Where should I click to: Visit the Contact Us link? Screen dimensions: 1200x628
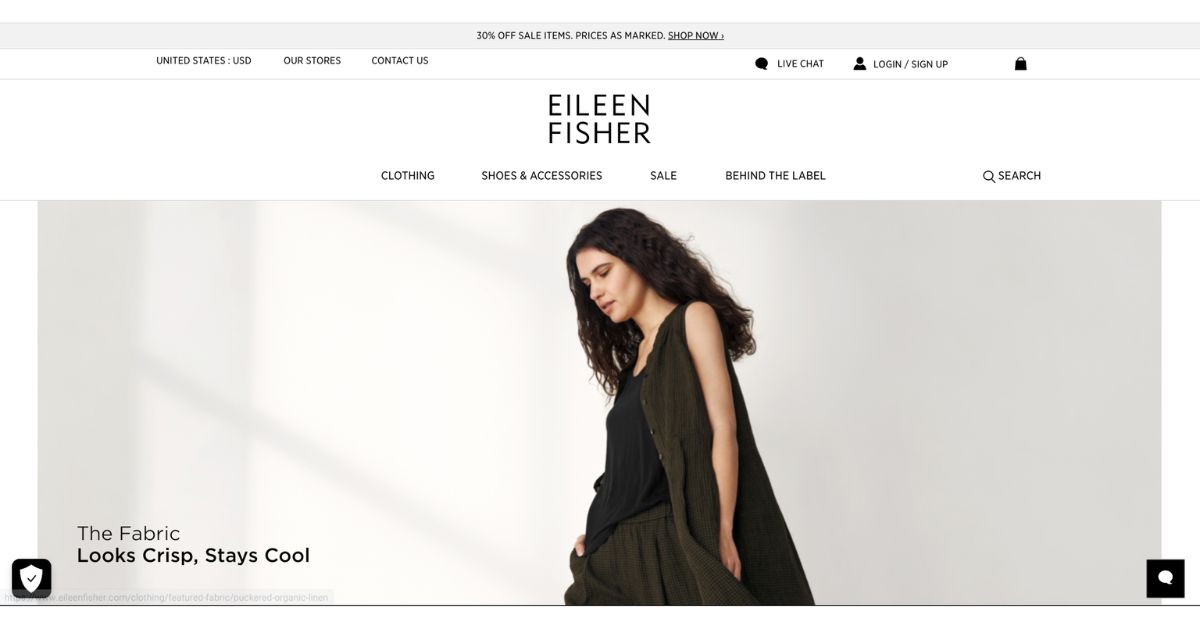[x=400, y=61]
